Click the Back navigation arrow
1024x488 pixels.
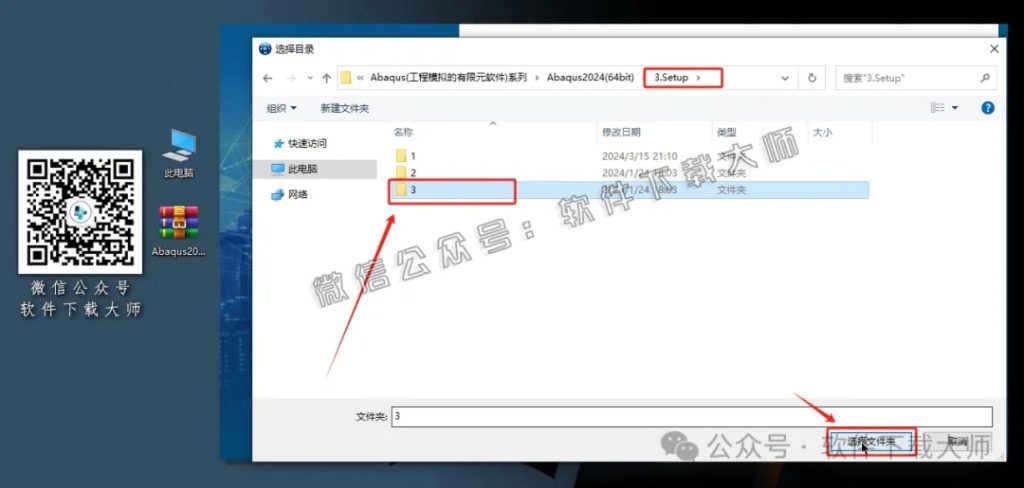tap(267, 78)
